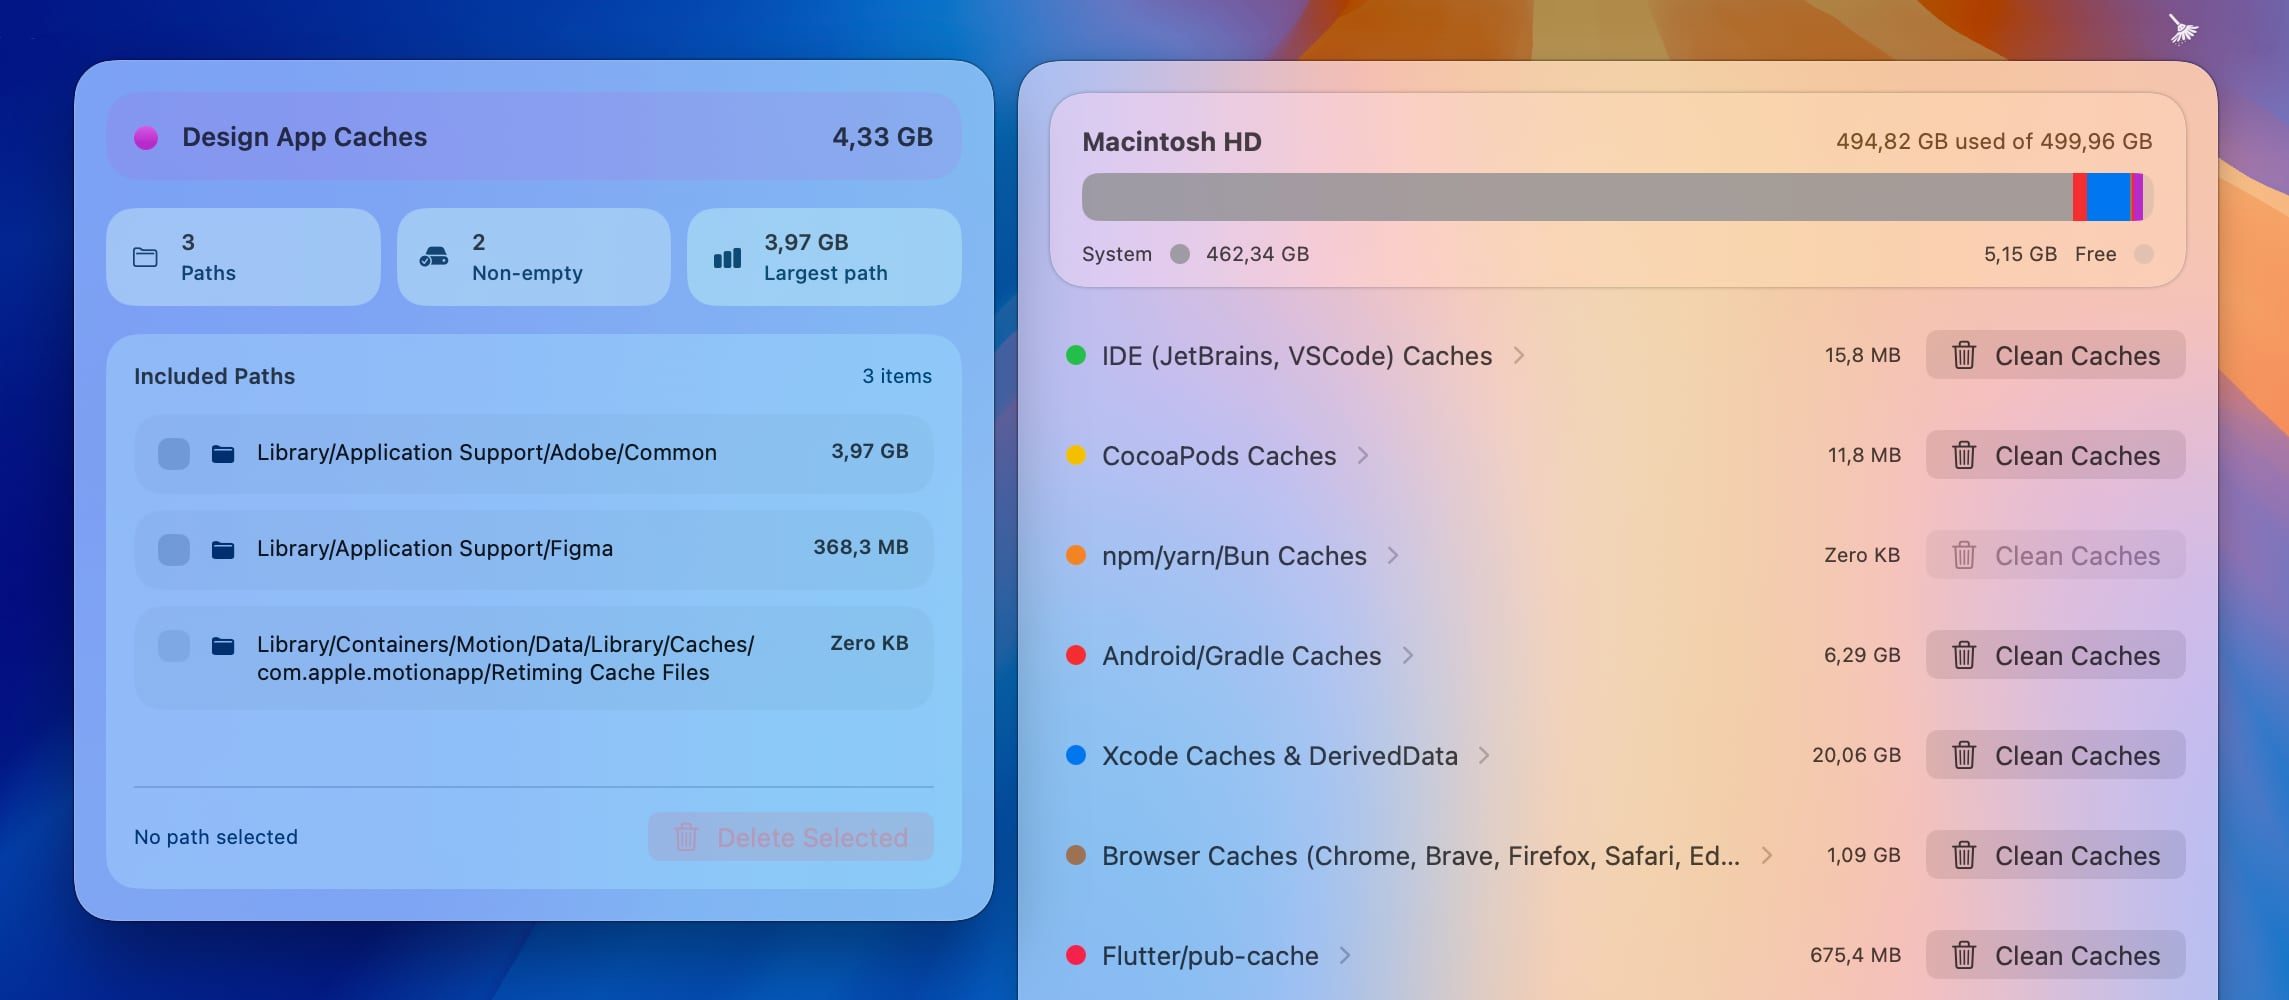Screen dimensions: 2289x1000
Task: Expand Xcode Caches & DerivedData chevron
Action: [1484, 755]
